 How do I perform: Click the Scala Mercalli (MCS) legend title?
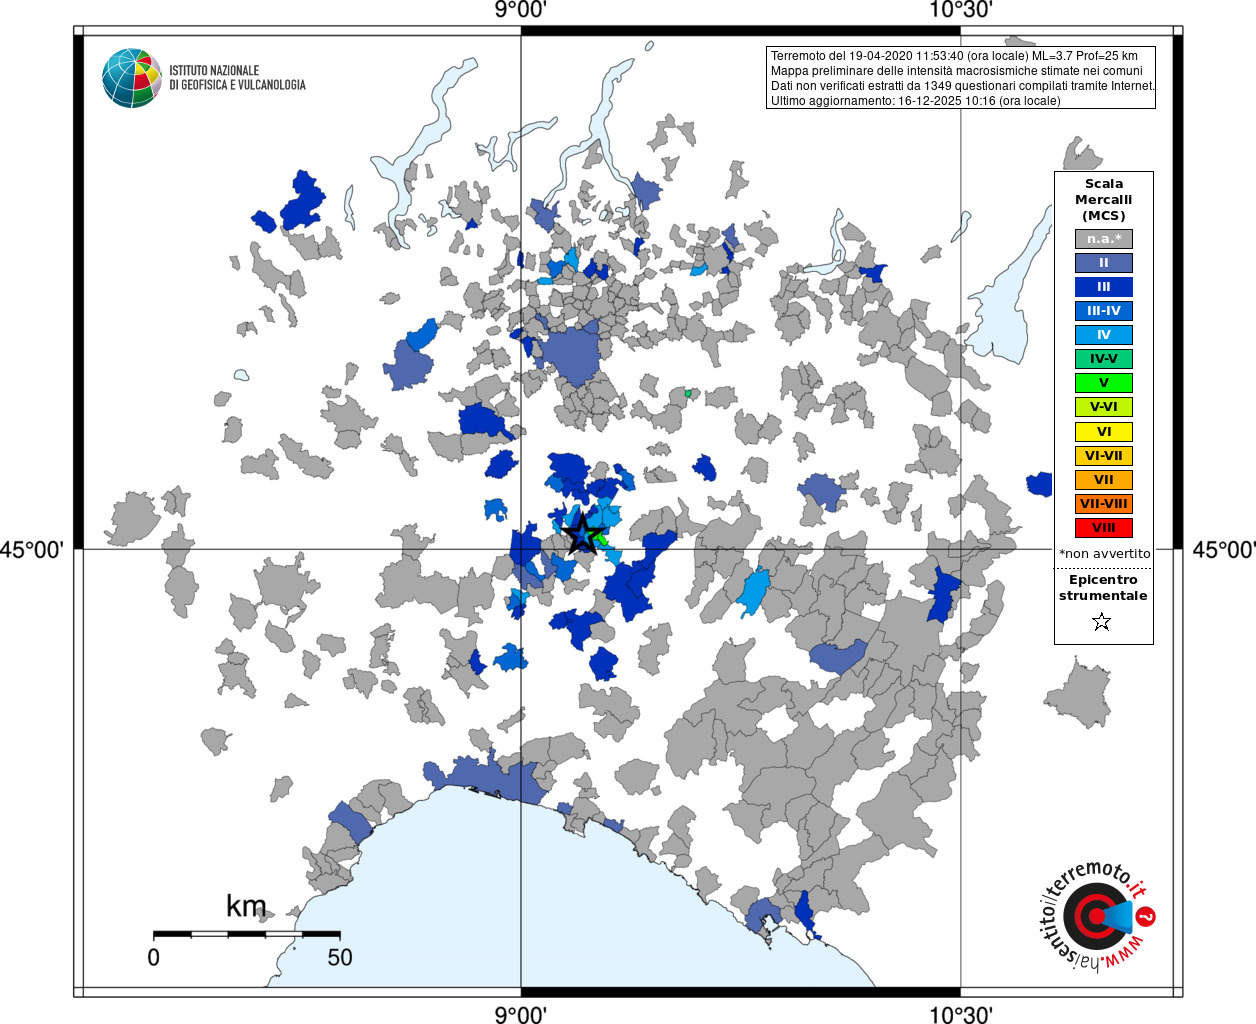tap(1104, 199)
